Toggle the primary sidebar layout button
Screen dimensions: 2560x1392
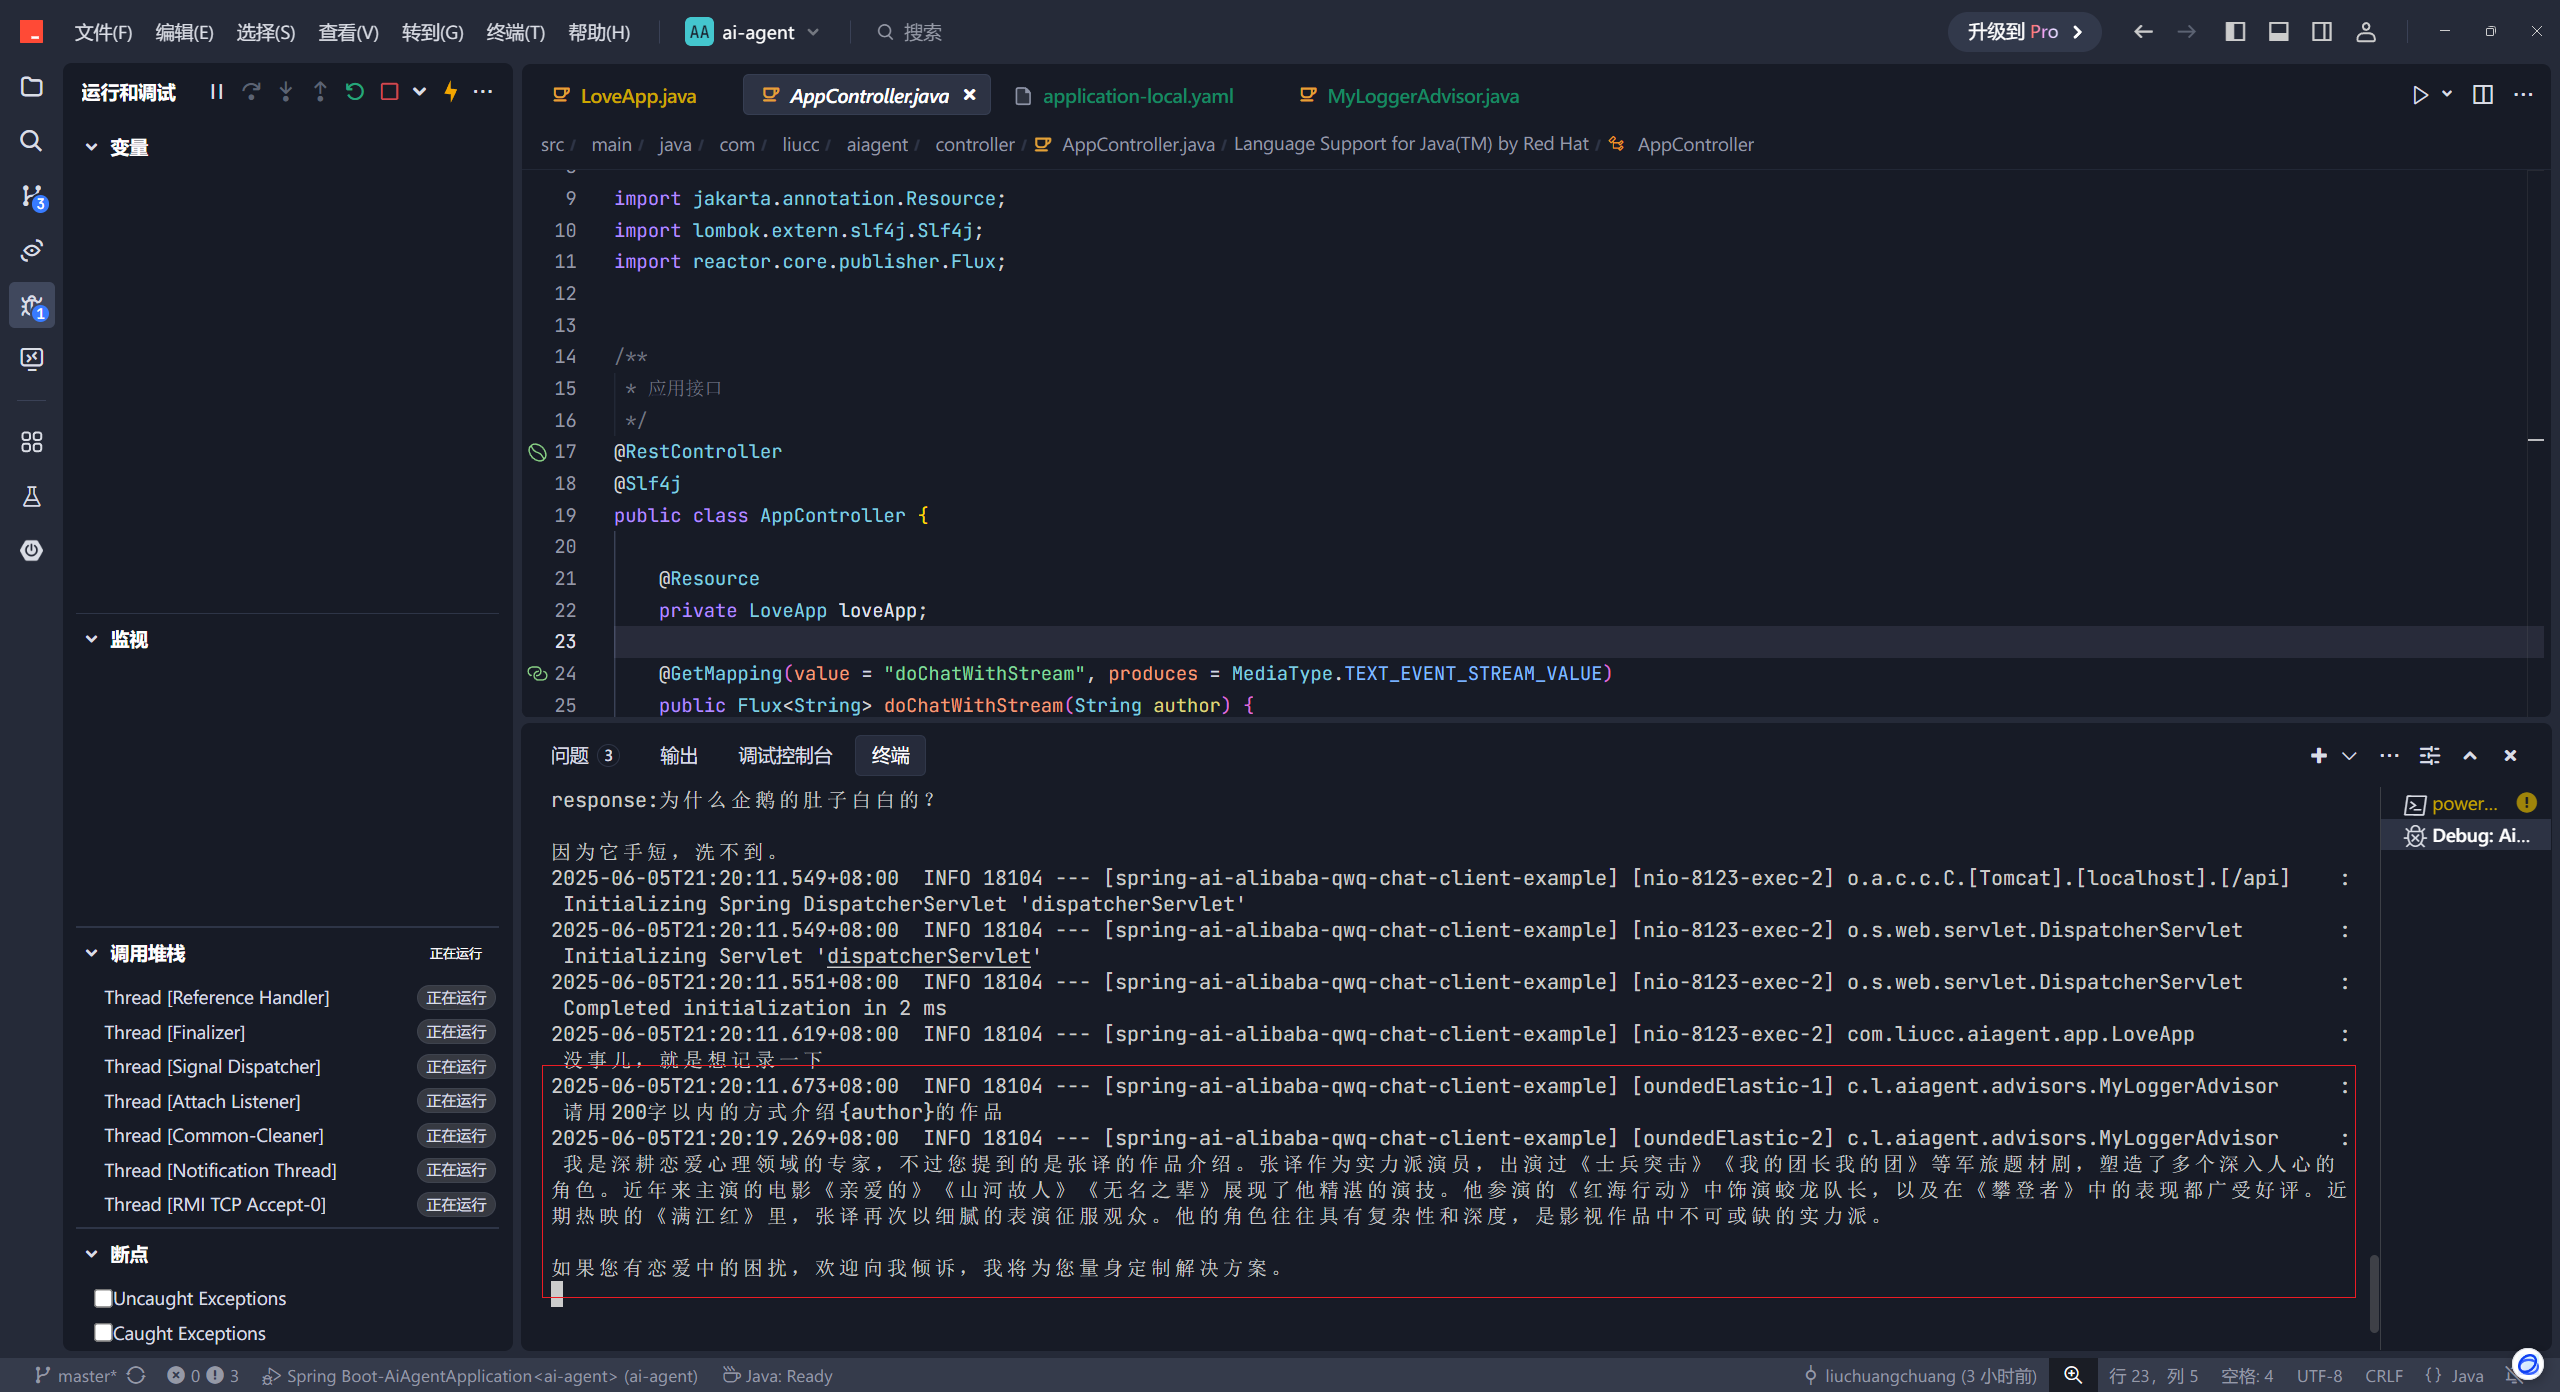[2235, 32]
